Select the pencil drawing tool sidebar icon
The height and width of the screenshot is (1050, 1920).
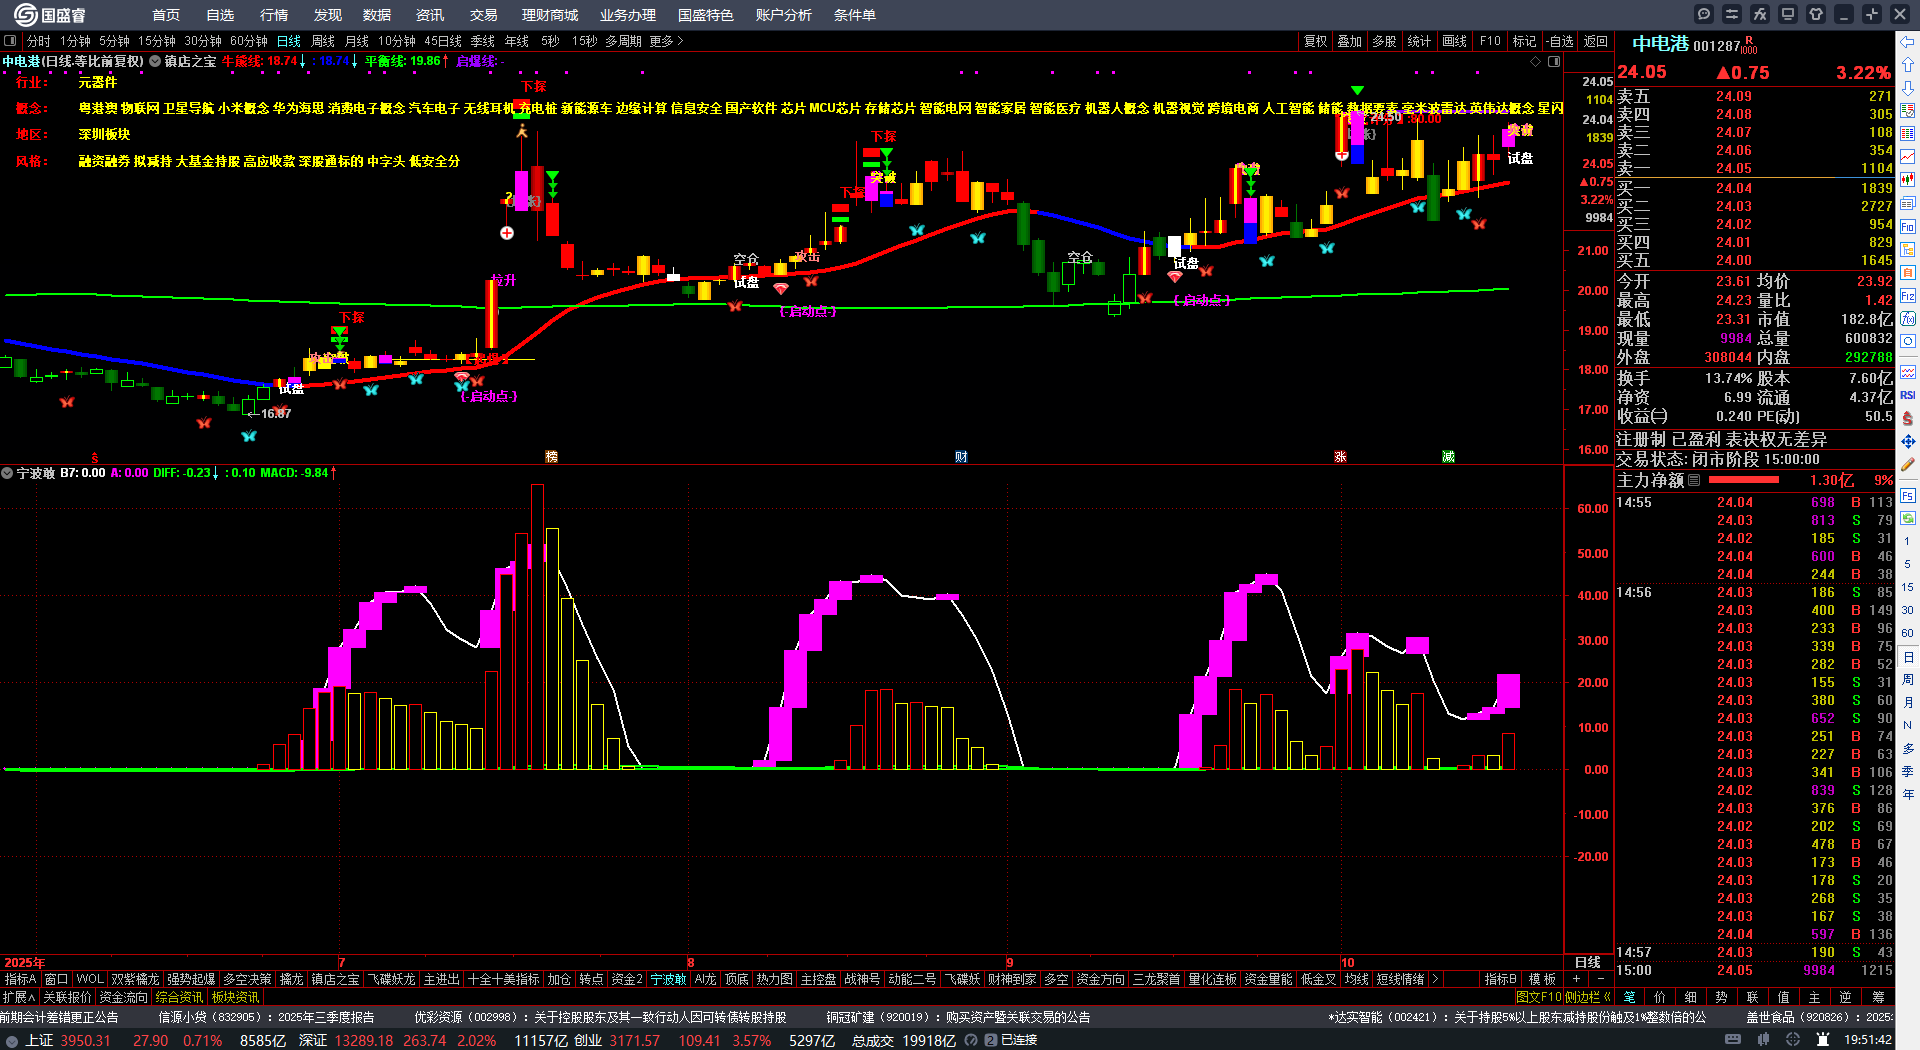click(1908, 465)
